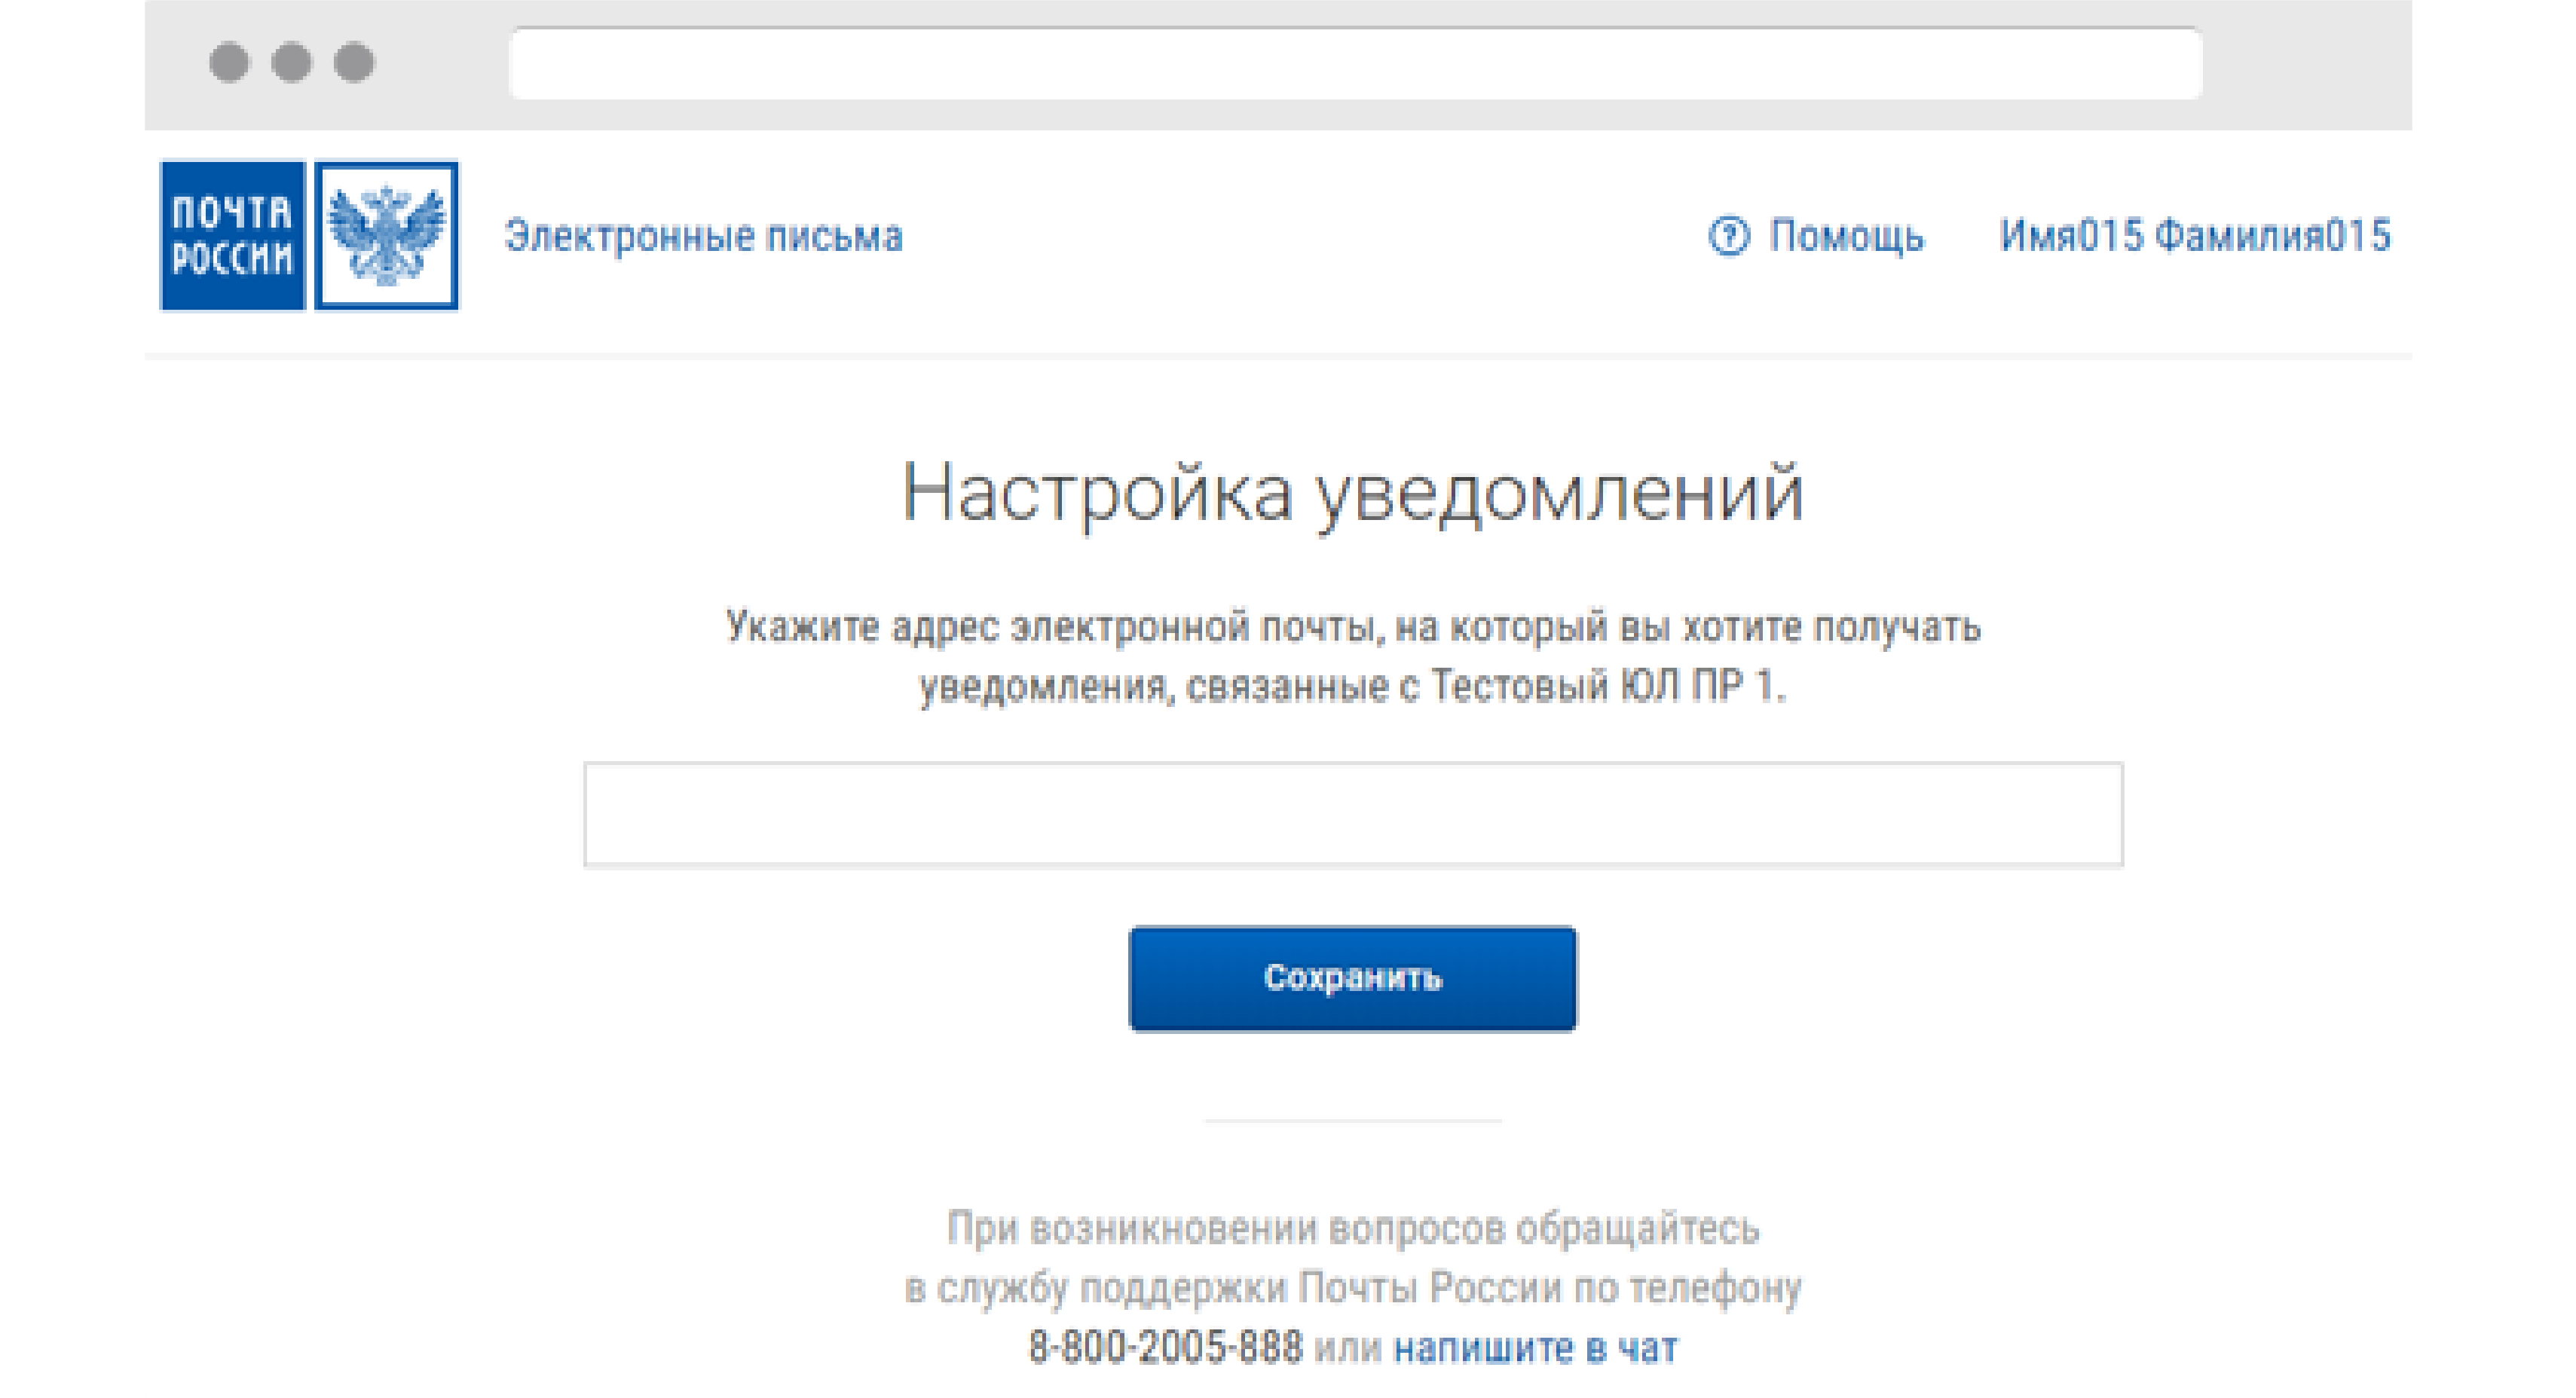Focus the notification email address field
Image resolution: width=2576 pixels, height=1398 pixels.
[x=1352, y=814]
